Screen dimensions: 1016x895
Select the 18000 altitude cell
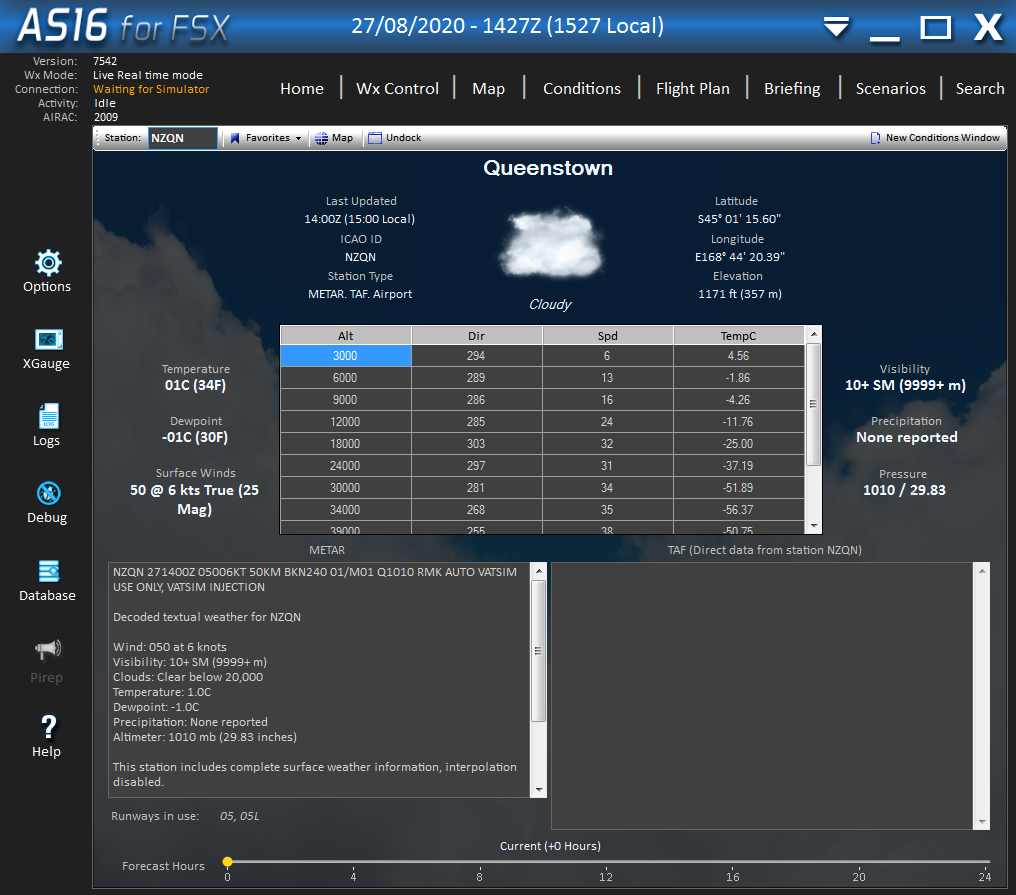pyautogui.click(x=345, y=444)
